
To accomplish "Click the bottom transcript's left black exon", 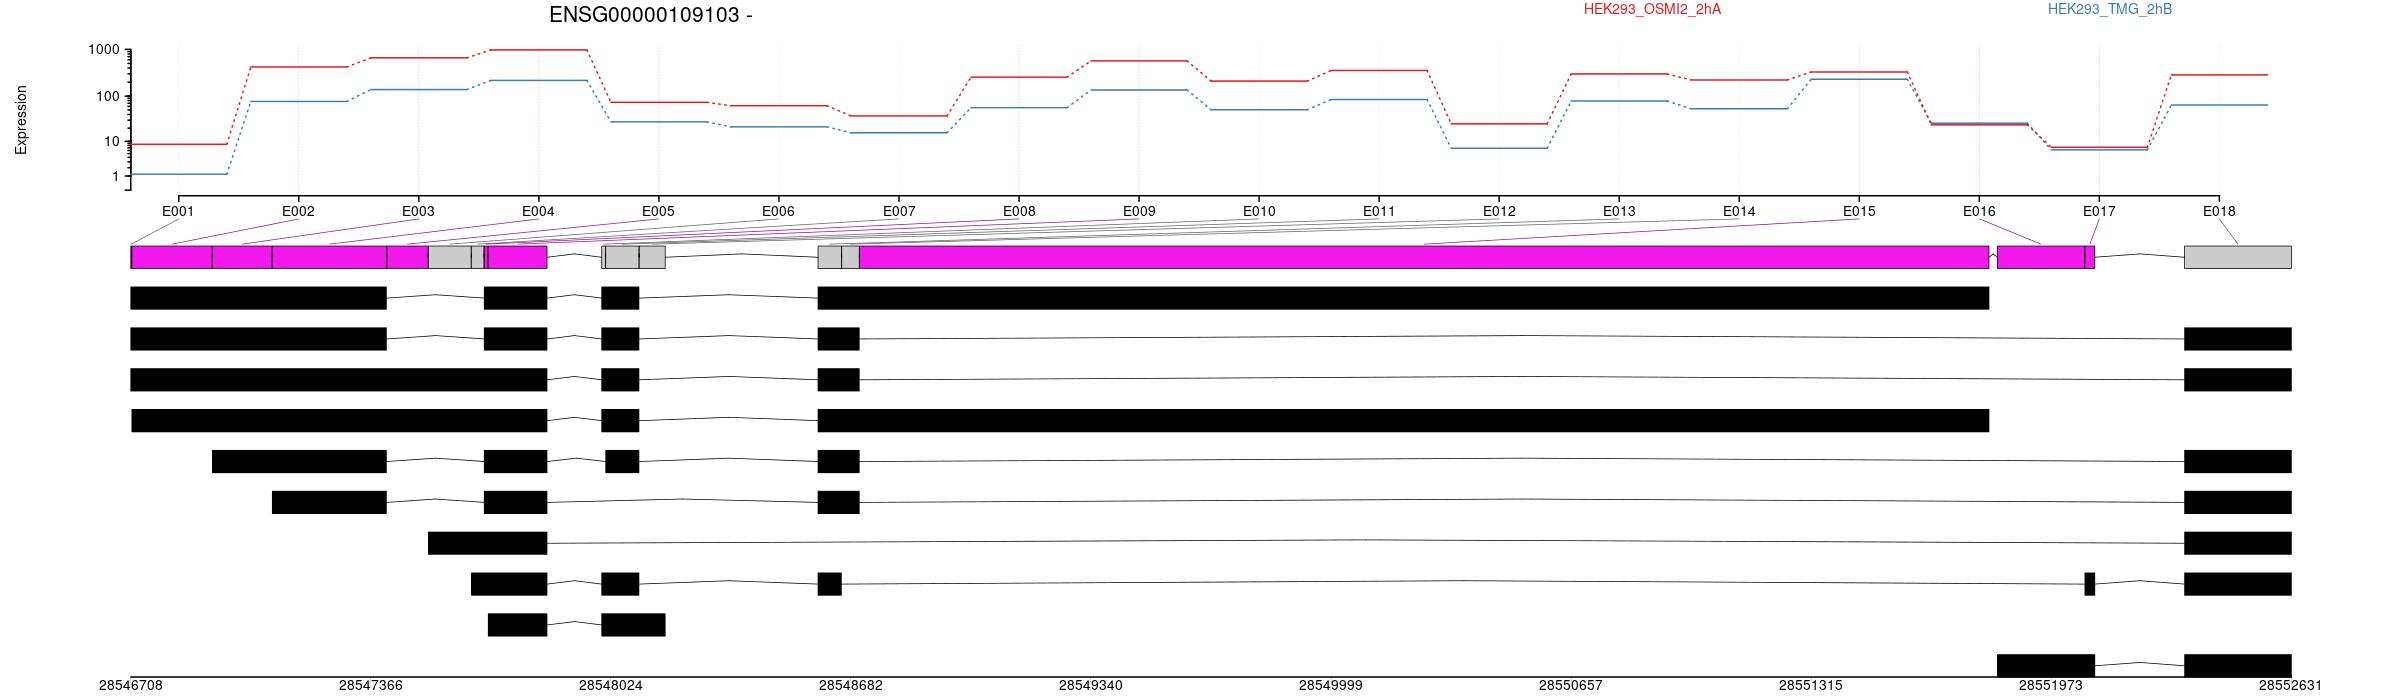I will click(x=2046, y=666).
